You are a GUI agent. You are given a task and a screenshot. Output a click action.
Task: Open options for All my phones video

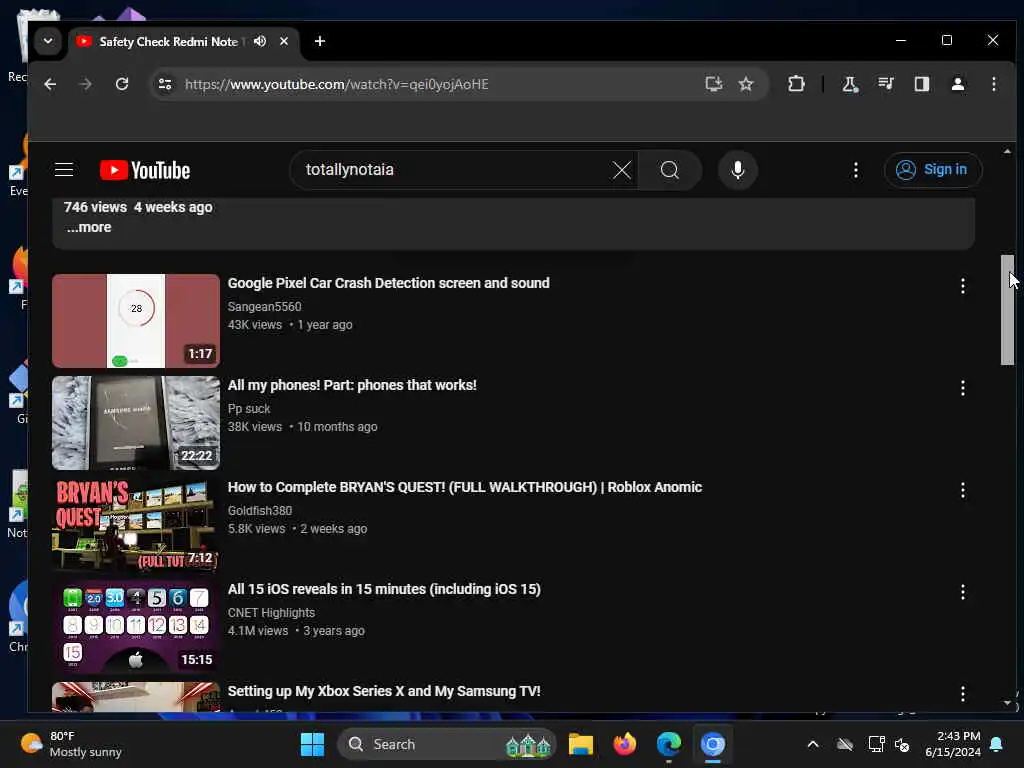962,388
